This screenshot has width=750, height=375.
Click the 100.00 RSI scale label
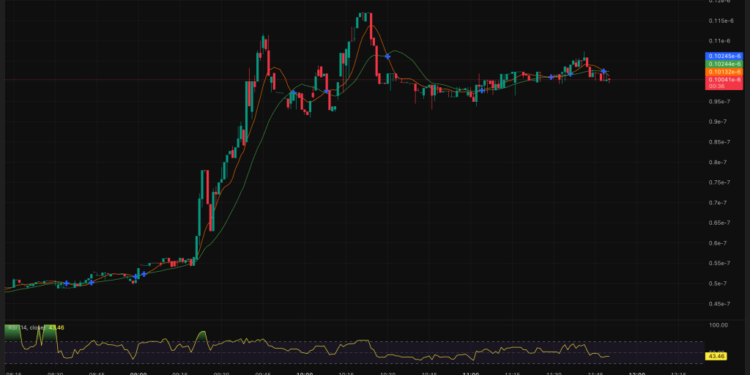(x=717, y=325)
